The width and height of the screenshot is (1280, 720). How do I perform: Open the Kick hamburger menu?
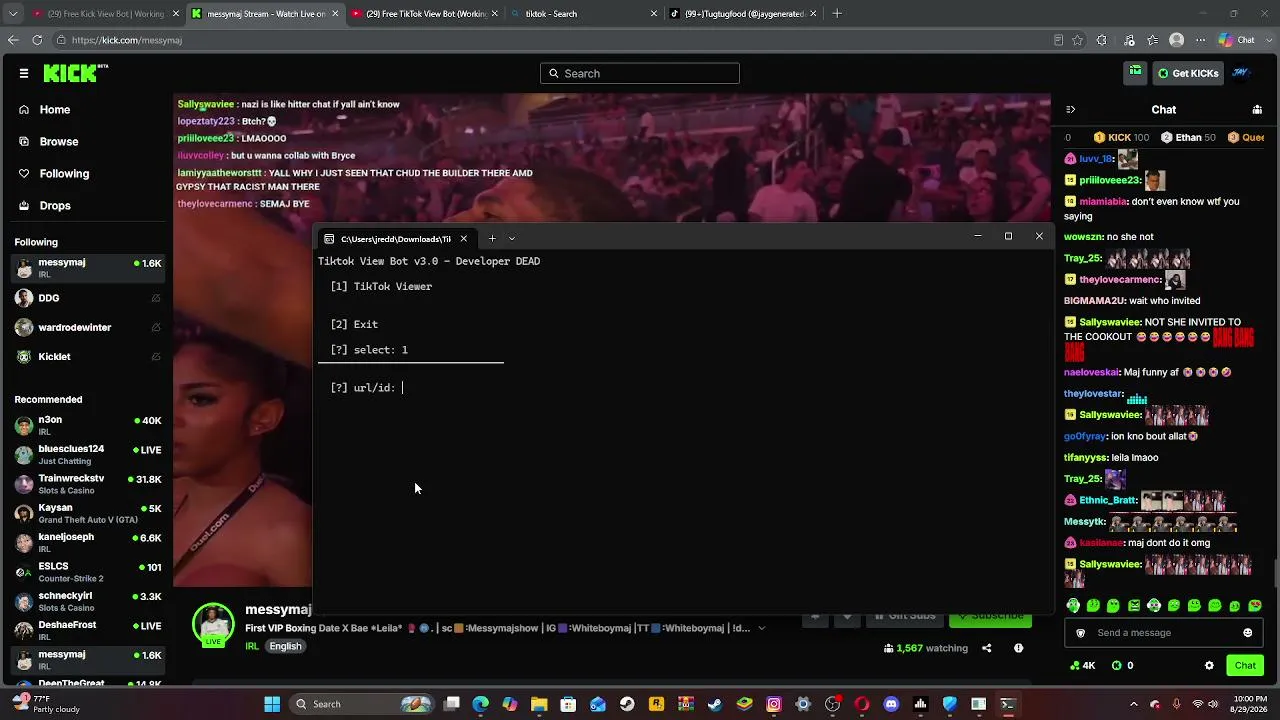24,73
